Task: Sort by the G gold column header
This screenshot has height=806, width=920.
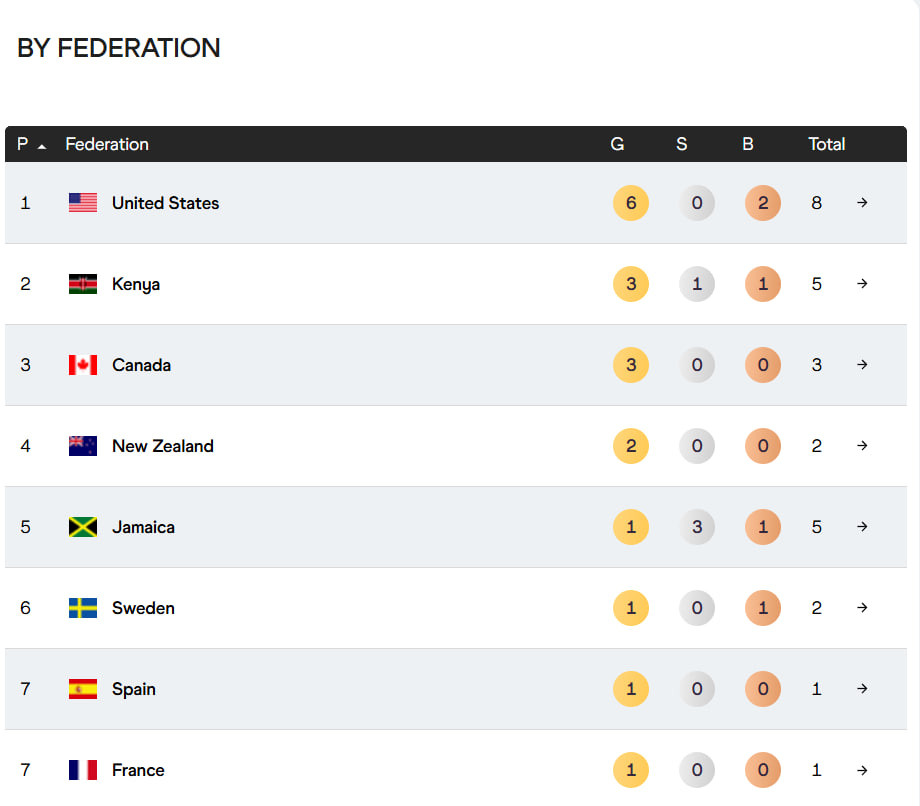Action: point(617,144)
